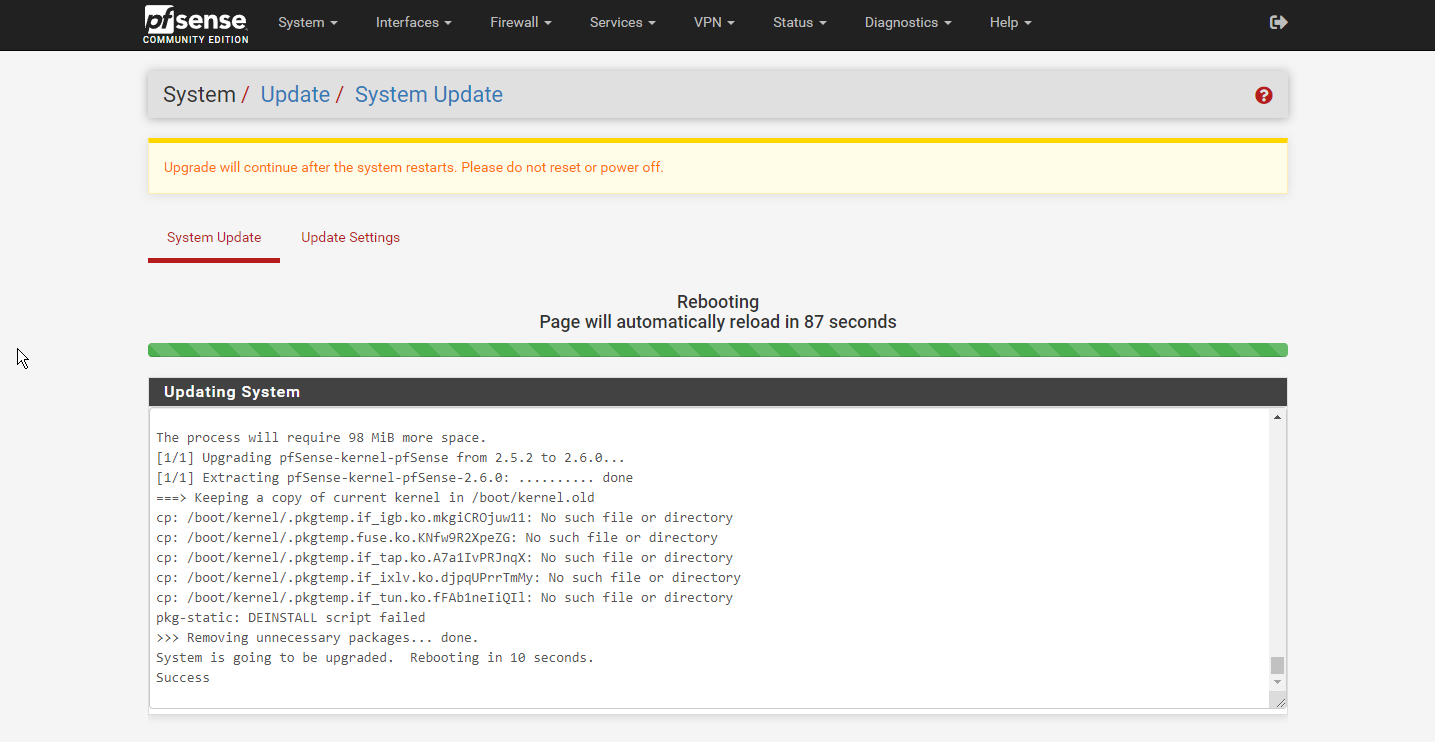1435x742 pixels.
Task: Open the red help question mark icon
Action: click(x=1263, y=95)
